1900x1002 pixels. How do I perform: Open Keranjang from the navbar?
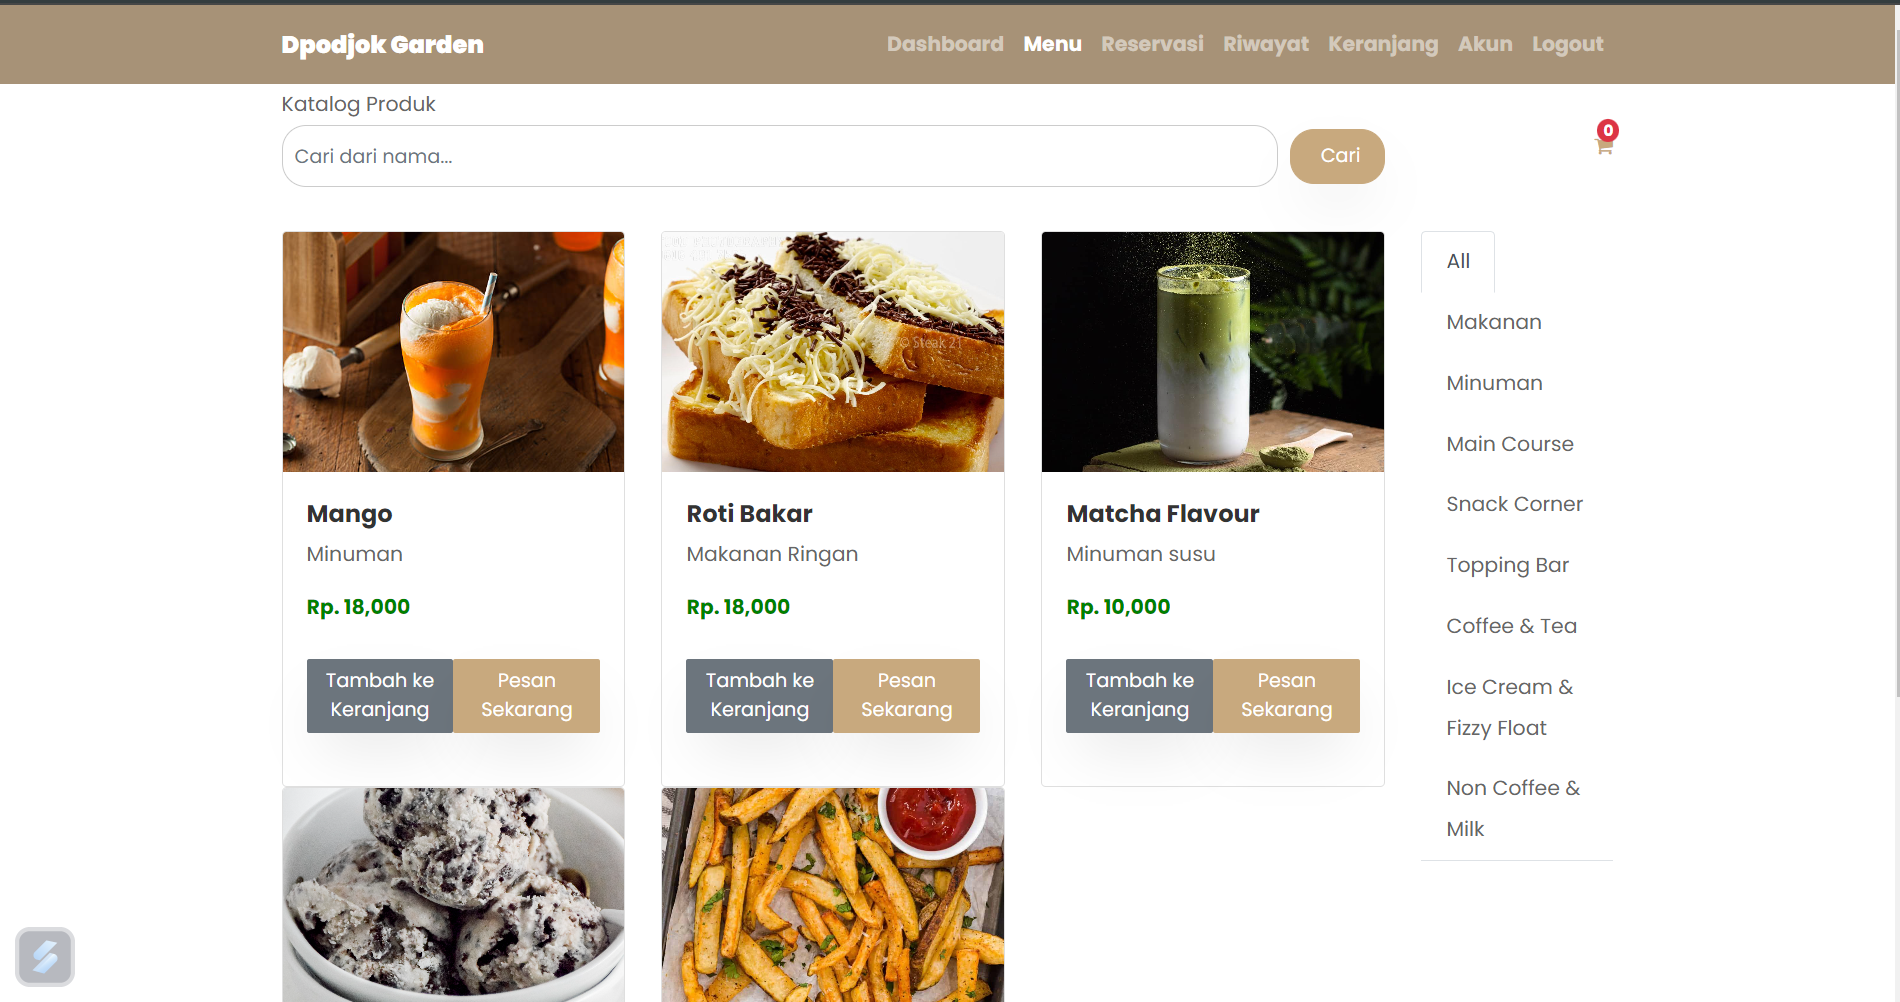(x=1383, y=44)
